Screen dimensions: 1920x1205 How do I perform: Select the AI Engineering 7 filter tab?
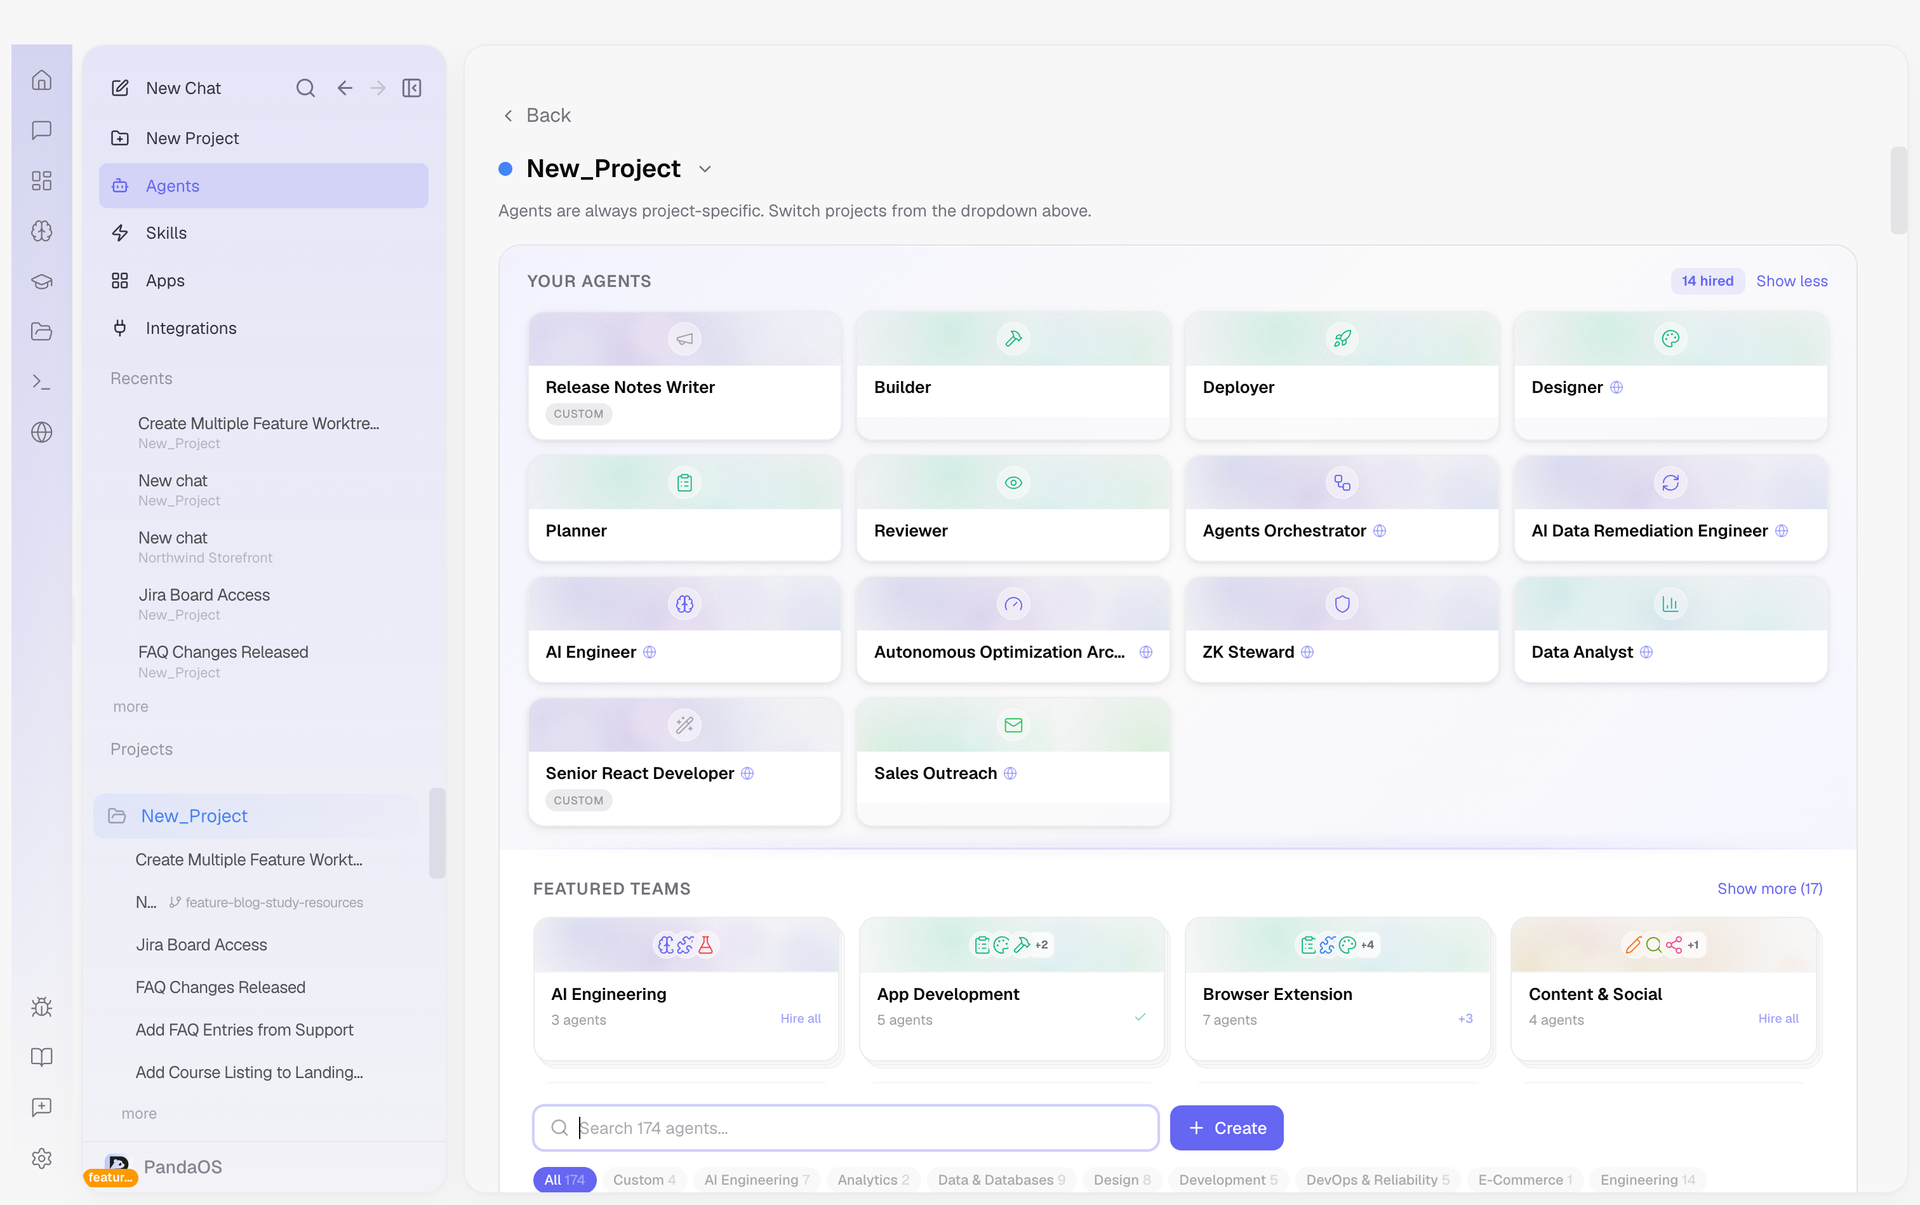click(x=757, y=1180)
